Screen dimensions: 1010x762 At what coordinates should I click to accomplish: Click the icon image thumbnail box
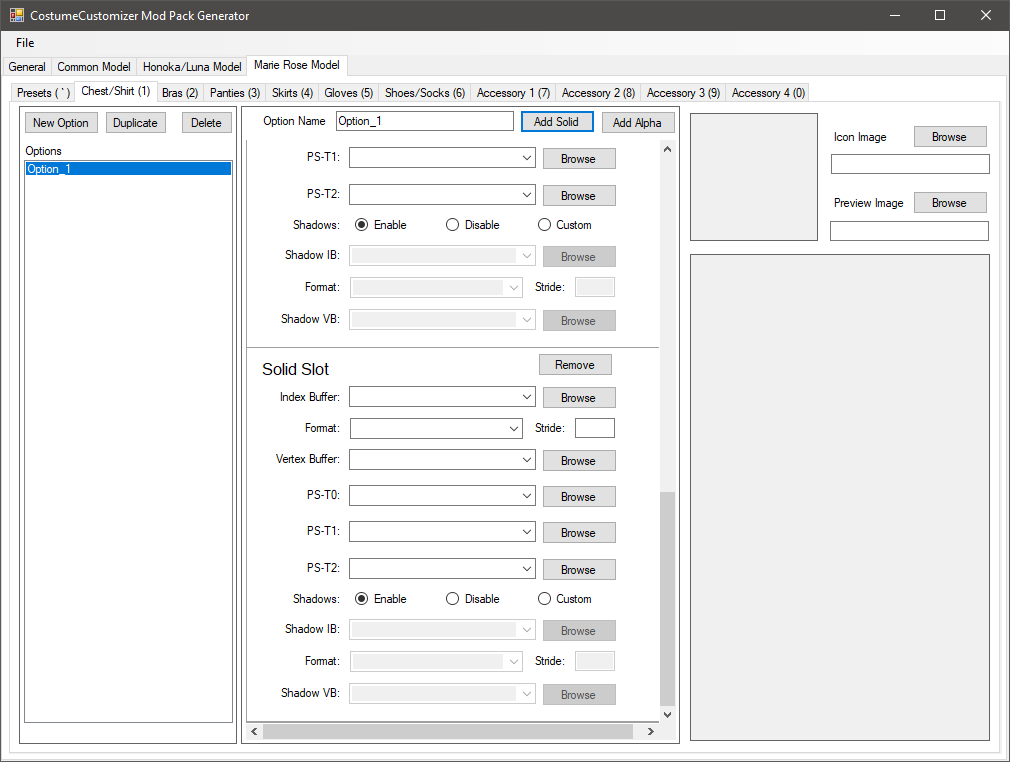click(x=754, y=177)
